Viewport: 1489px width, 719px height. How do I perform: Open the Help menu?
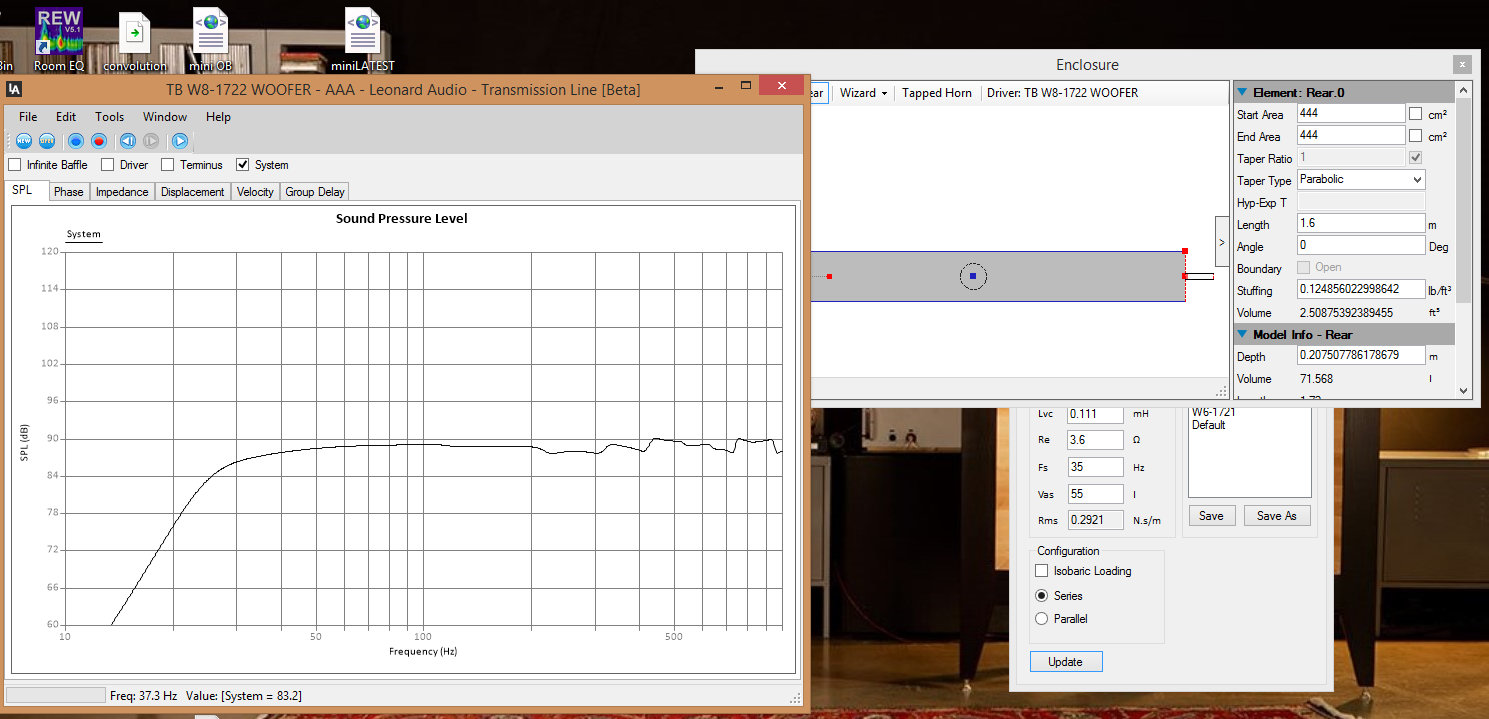point(218,117)
